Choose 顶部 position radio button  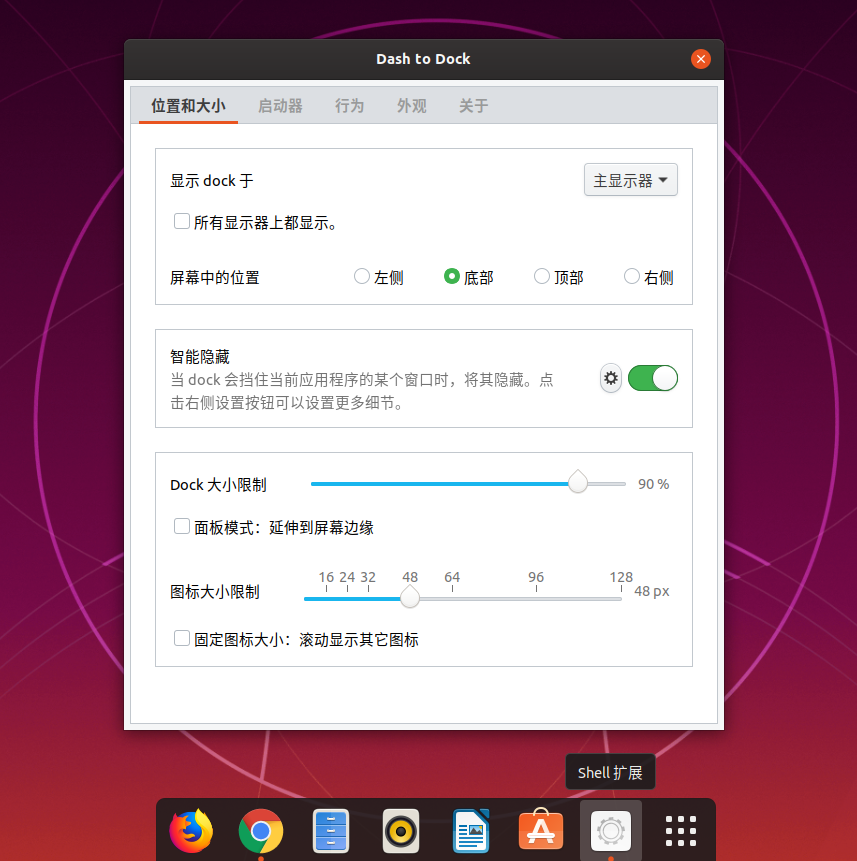(x=542, y=276)
